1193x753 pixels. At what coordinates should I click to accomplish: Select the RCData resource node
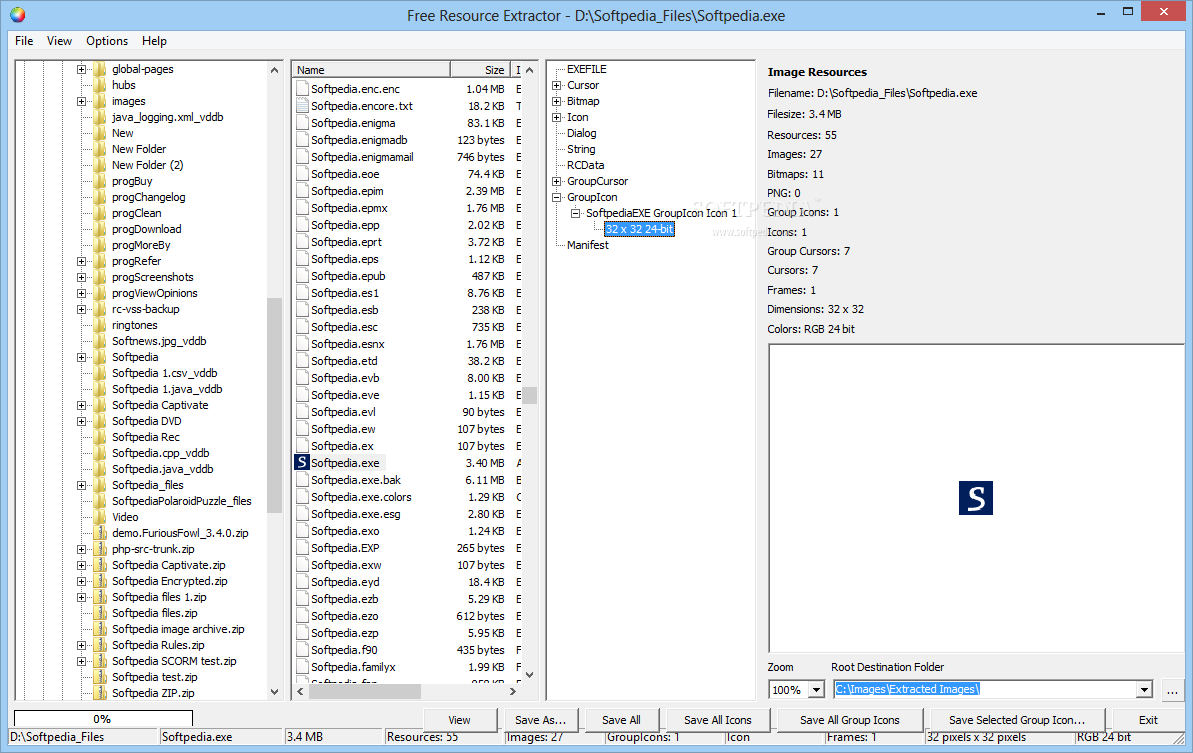(x=585, y=165)
